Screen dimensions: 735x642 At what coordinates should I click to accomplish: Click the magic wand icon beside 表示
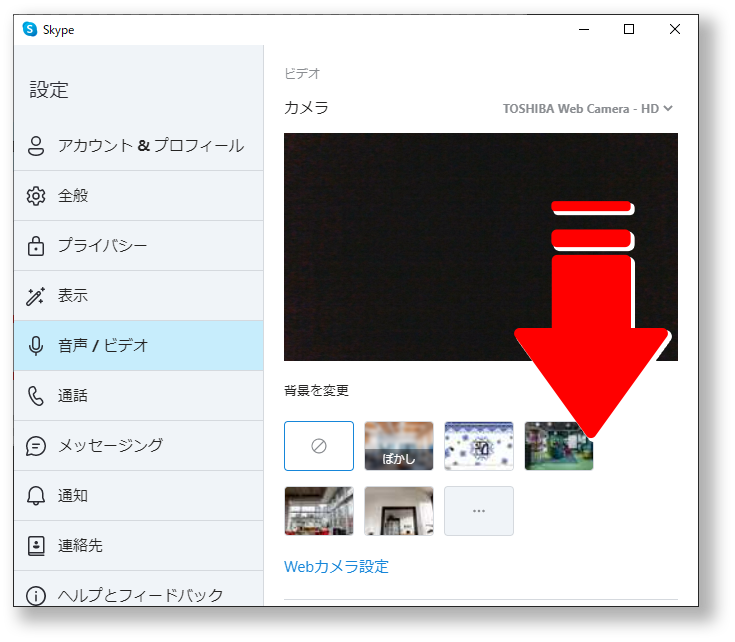click(36, 296)
